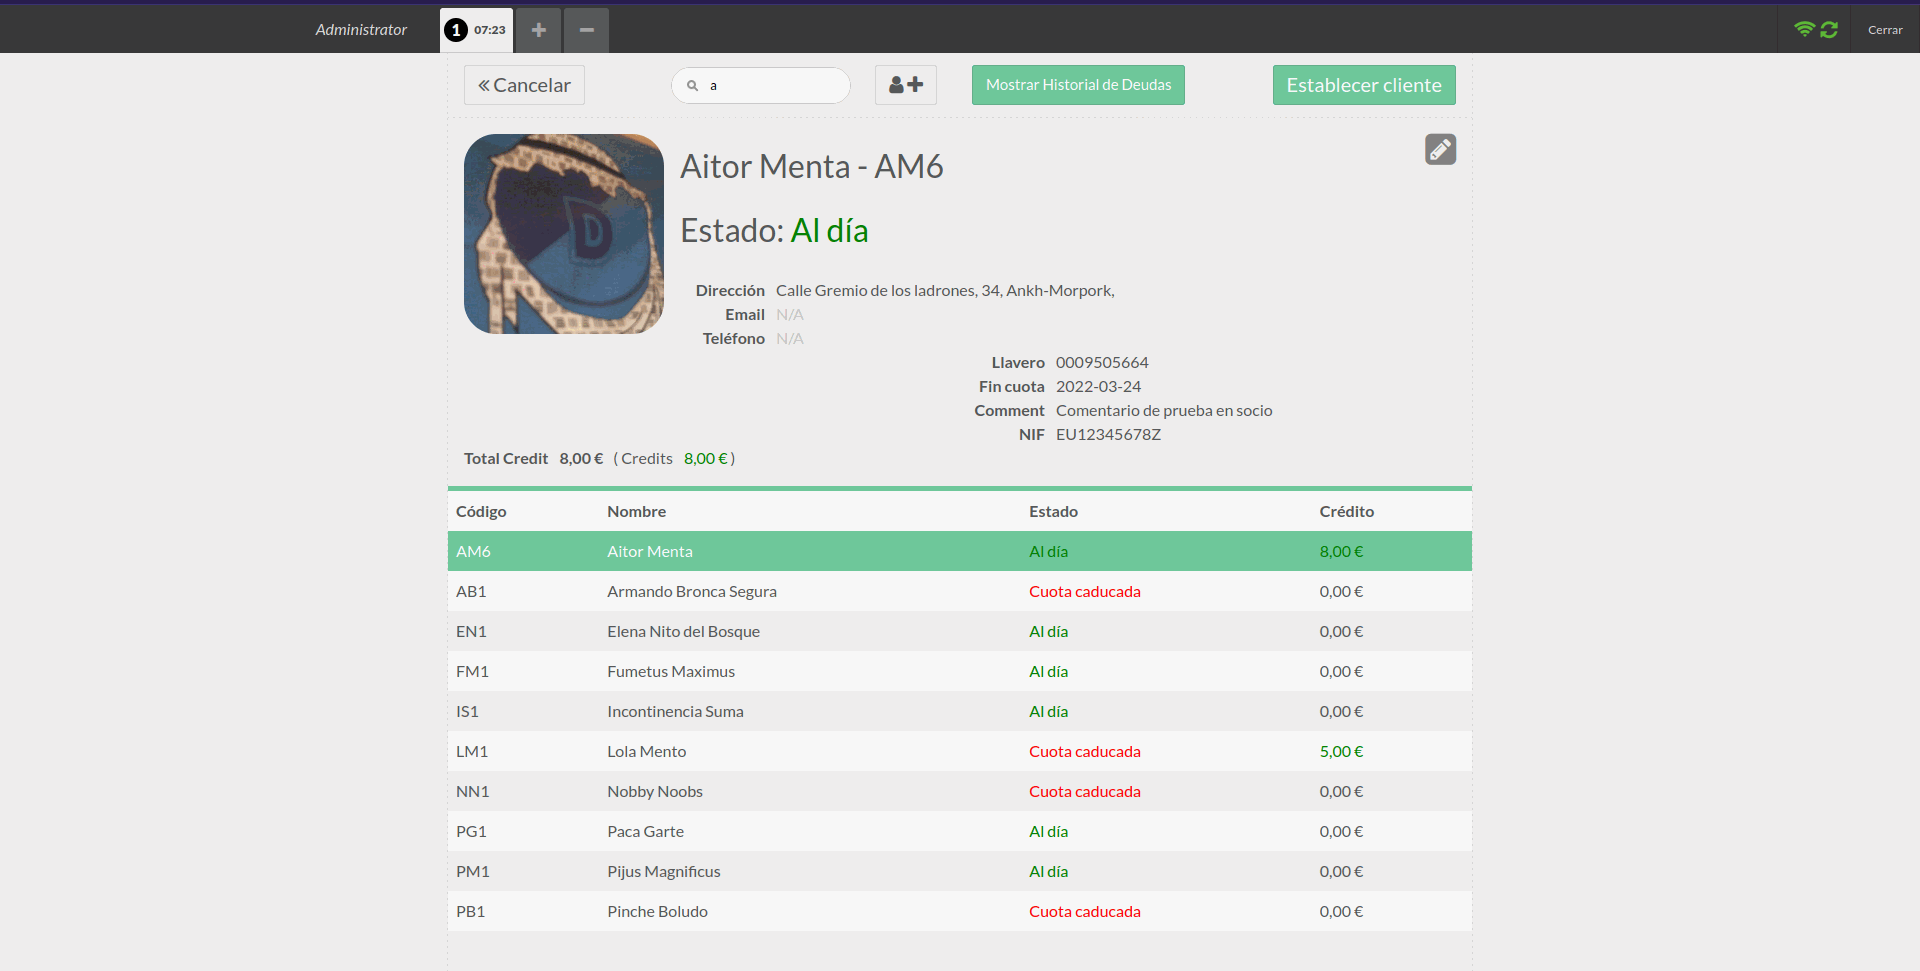
Task: Choose Fumetus Maximus from the list
Action: click(x=960, y=671)
